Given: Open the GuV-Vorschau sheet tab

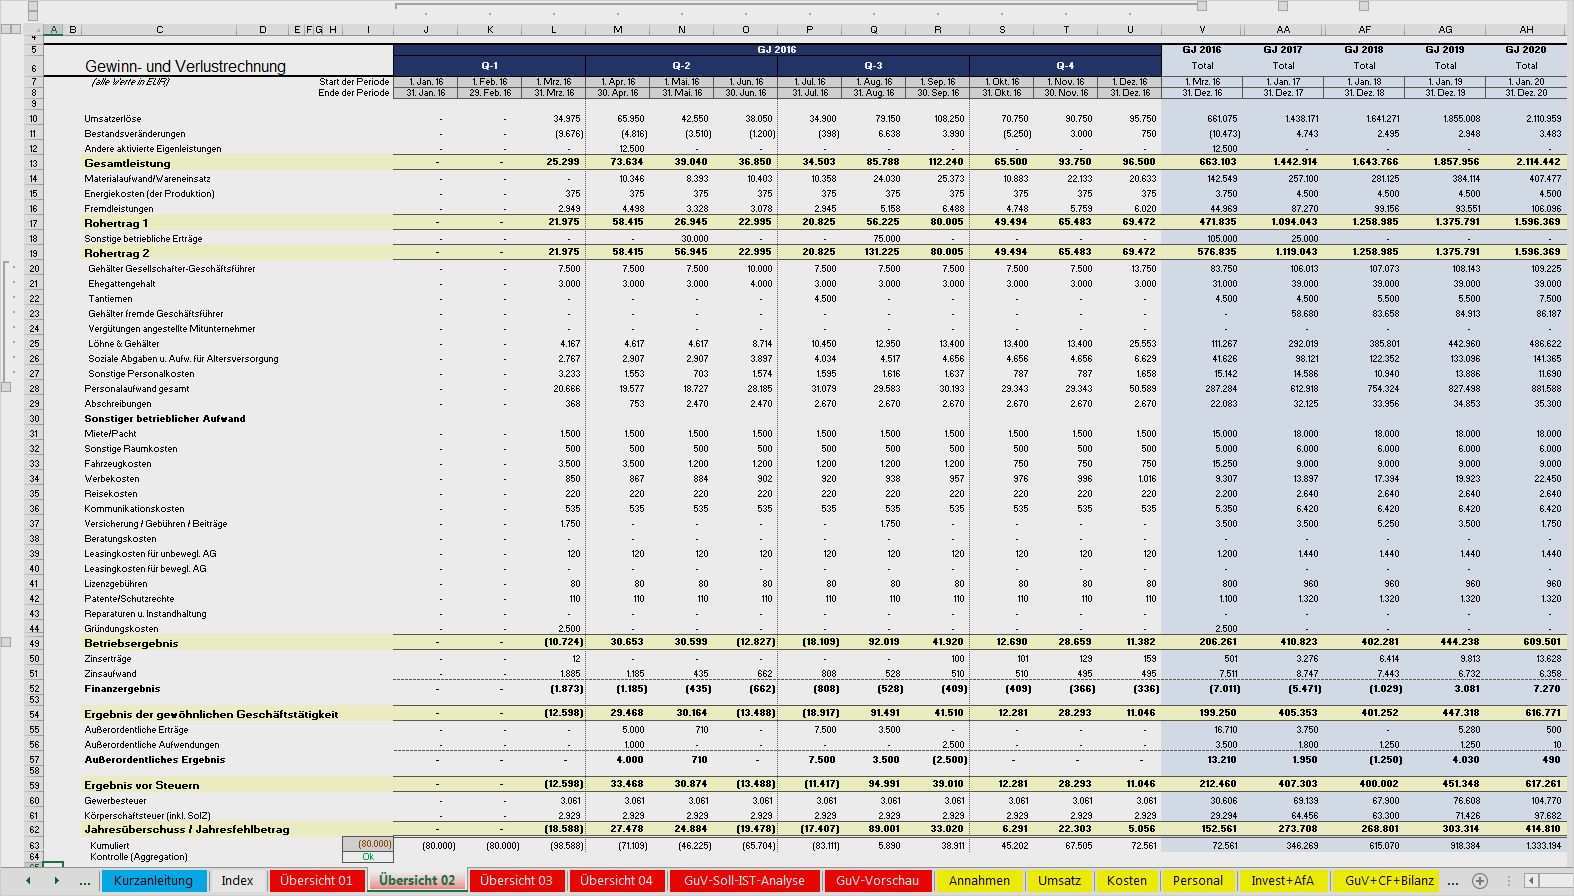Looking at the screenshot, I should click(x=877, y=881).
